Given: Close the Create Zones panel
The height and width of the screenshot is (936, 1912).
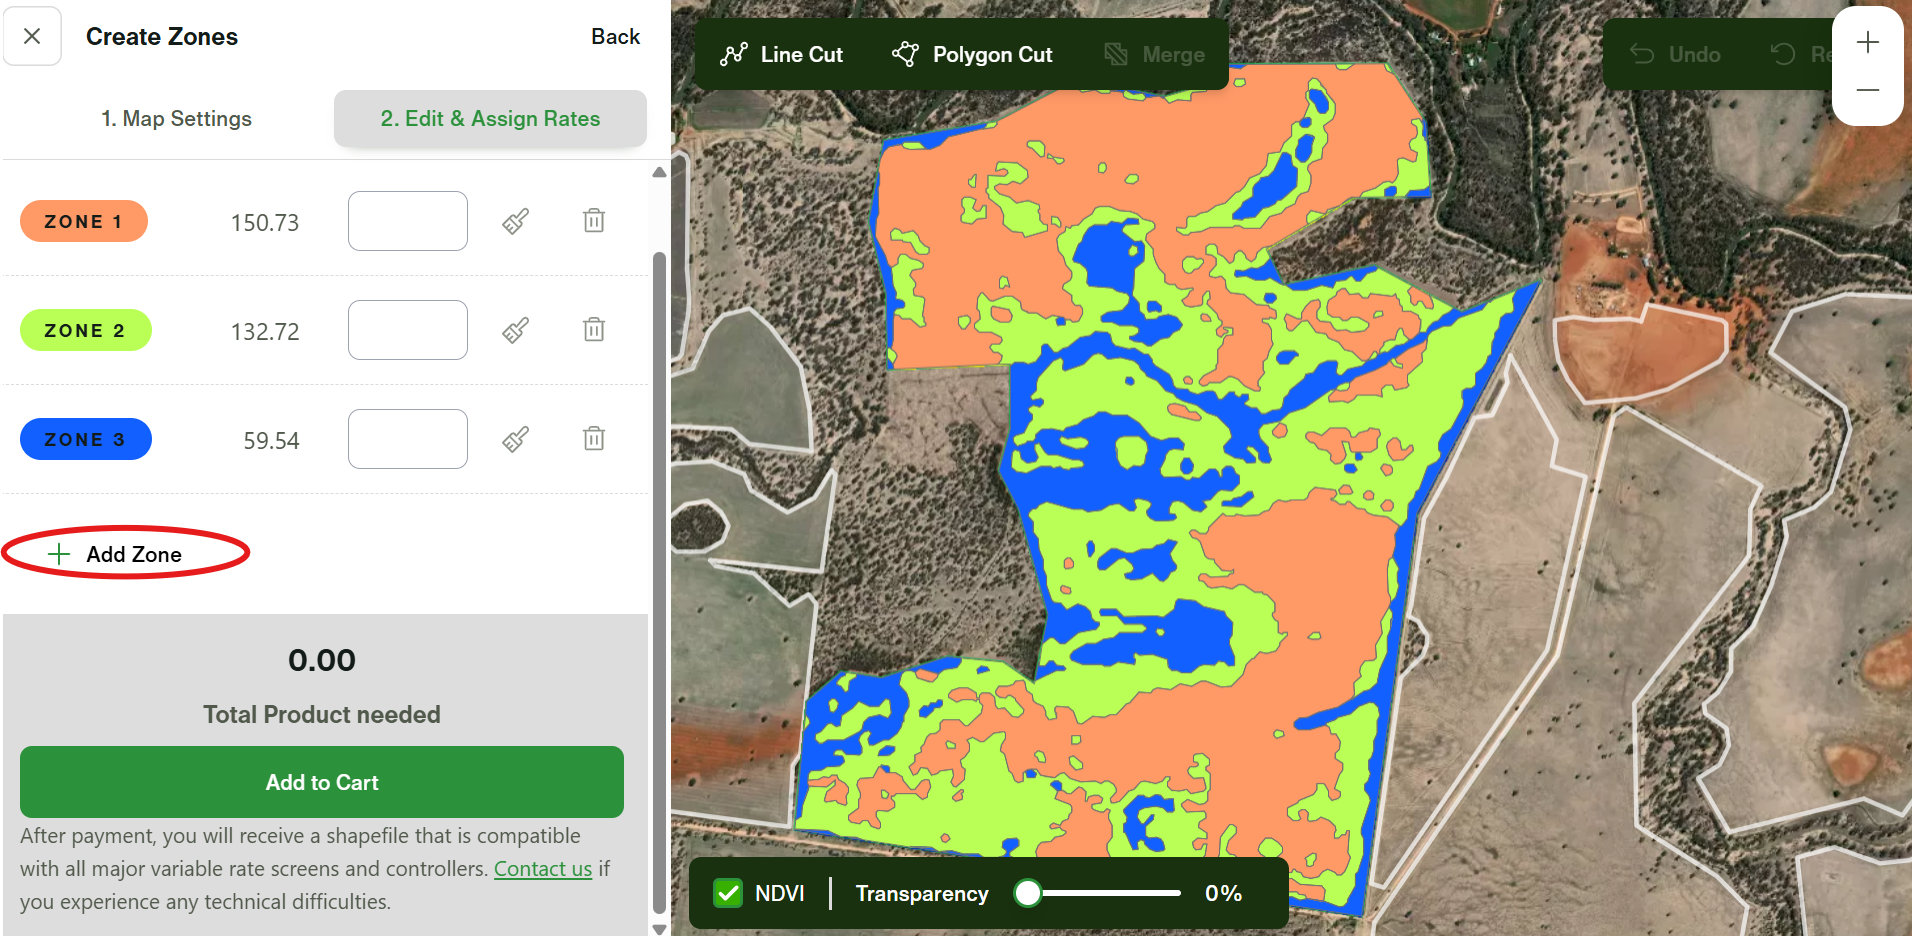Looking at the screenshot, I should (32, 37).
